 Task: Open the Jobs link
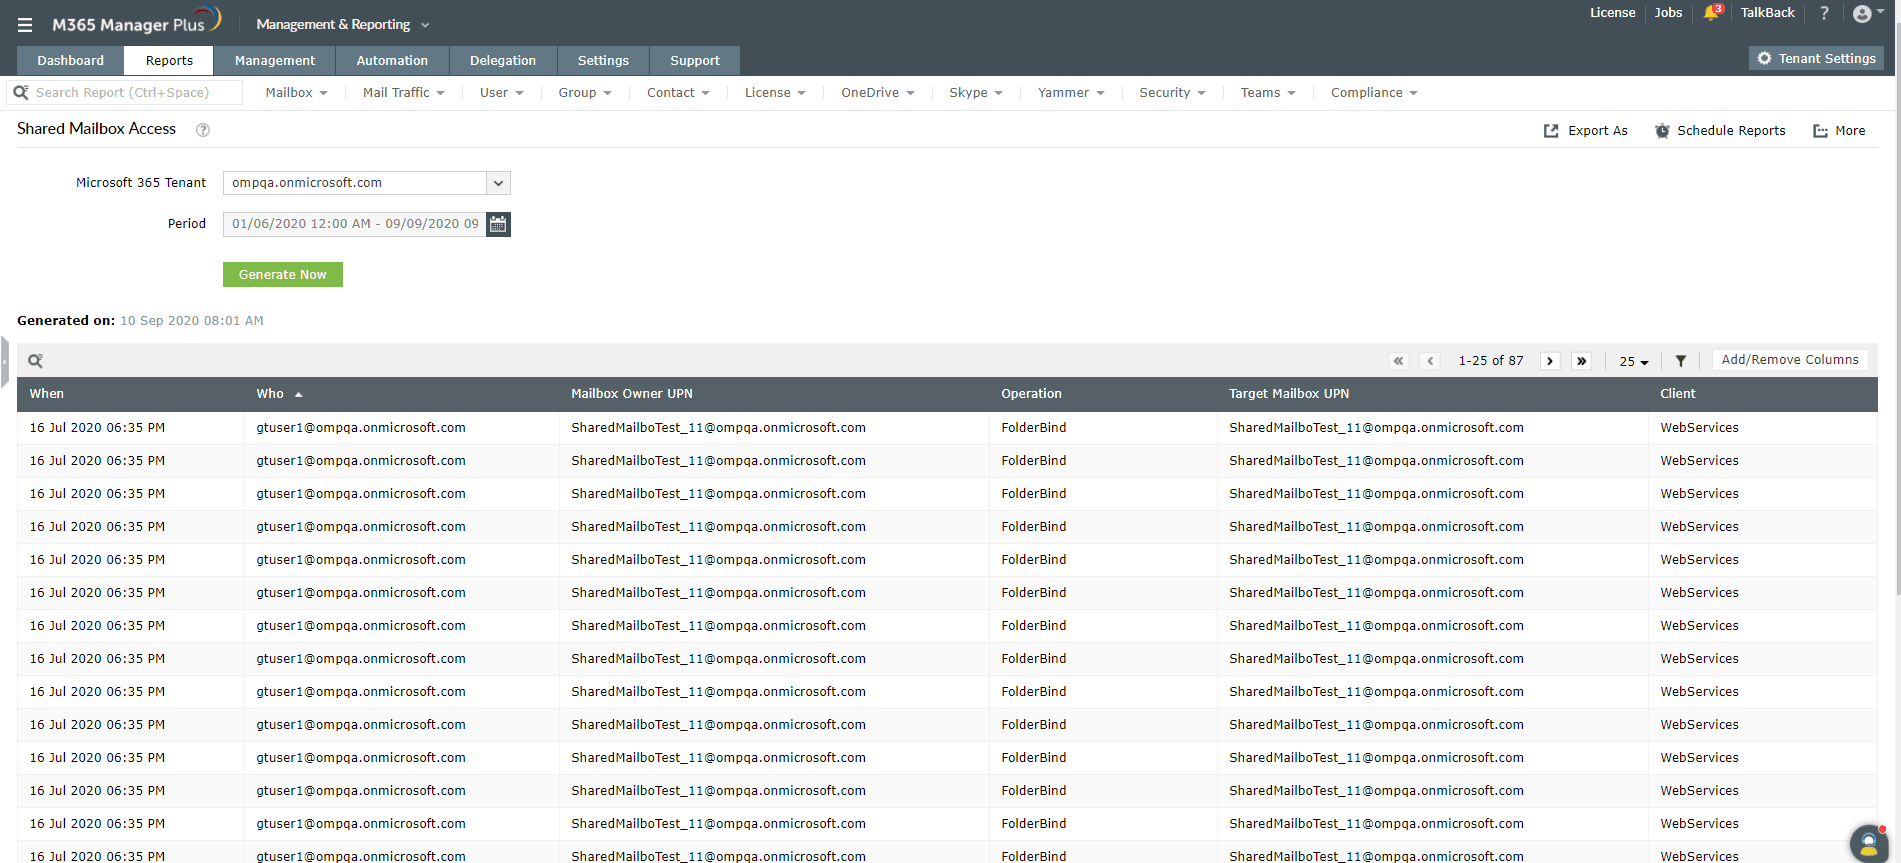(1668, 13)
